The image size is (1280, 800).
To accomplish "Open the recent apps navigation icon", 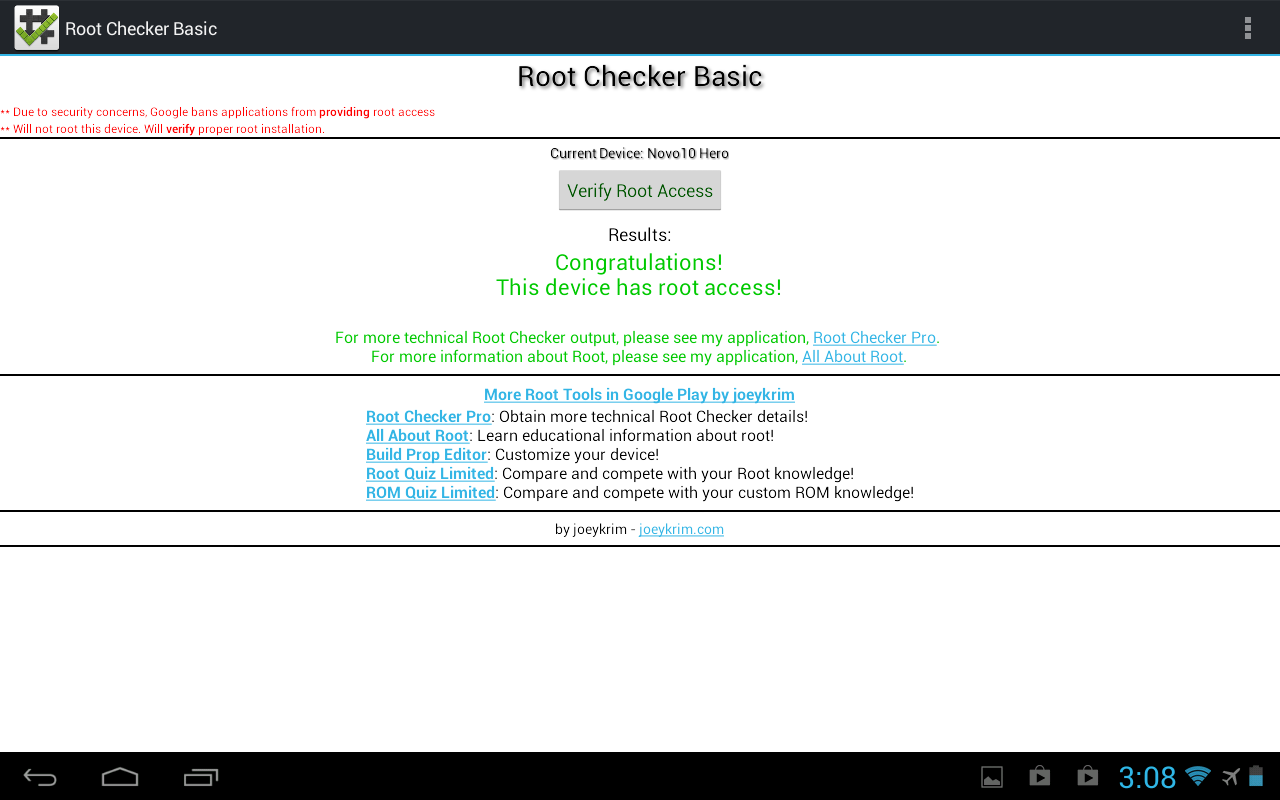I will pyautogui.click(x=201, y=777).
